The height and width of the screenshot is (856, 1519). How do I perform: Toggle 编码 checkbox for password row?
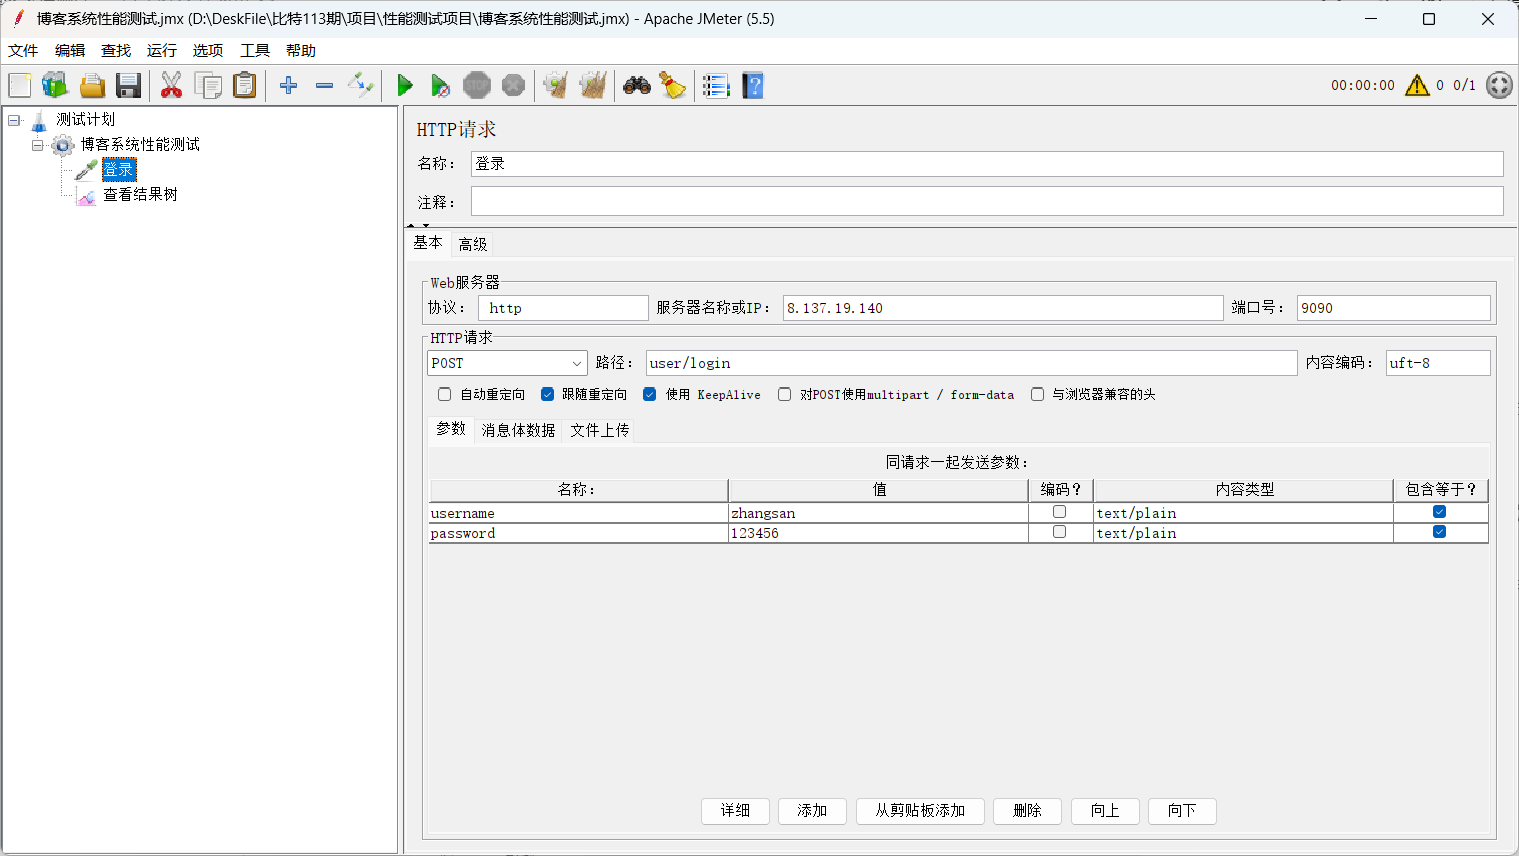[1060, 532]
